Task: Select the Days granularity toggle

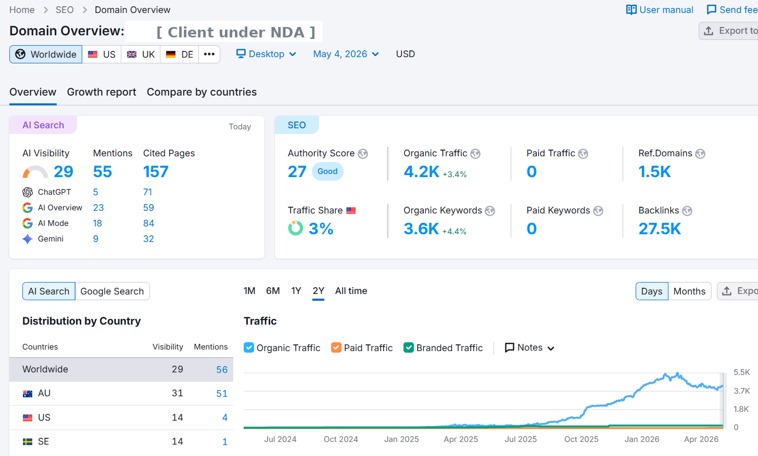Action: click(x=652, y=291)
